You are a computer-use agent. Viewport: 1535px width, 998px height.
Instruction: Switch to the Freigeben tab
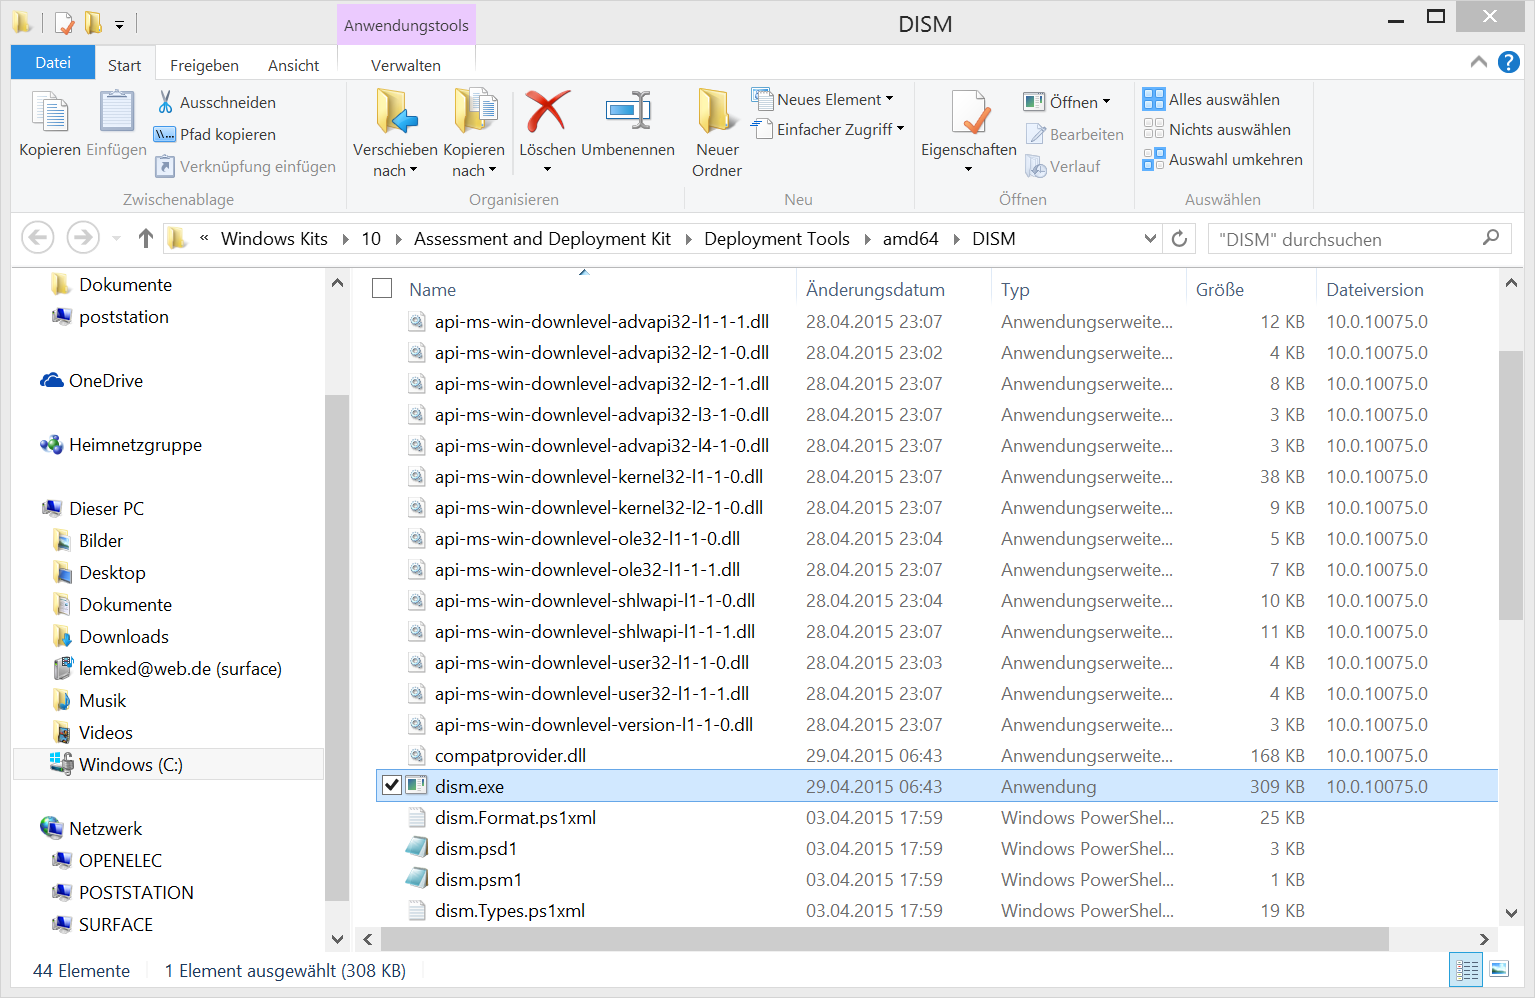204,65
